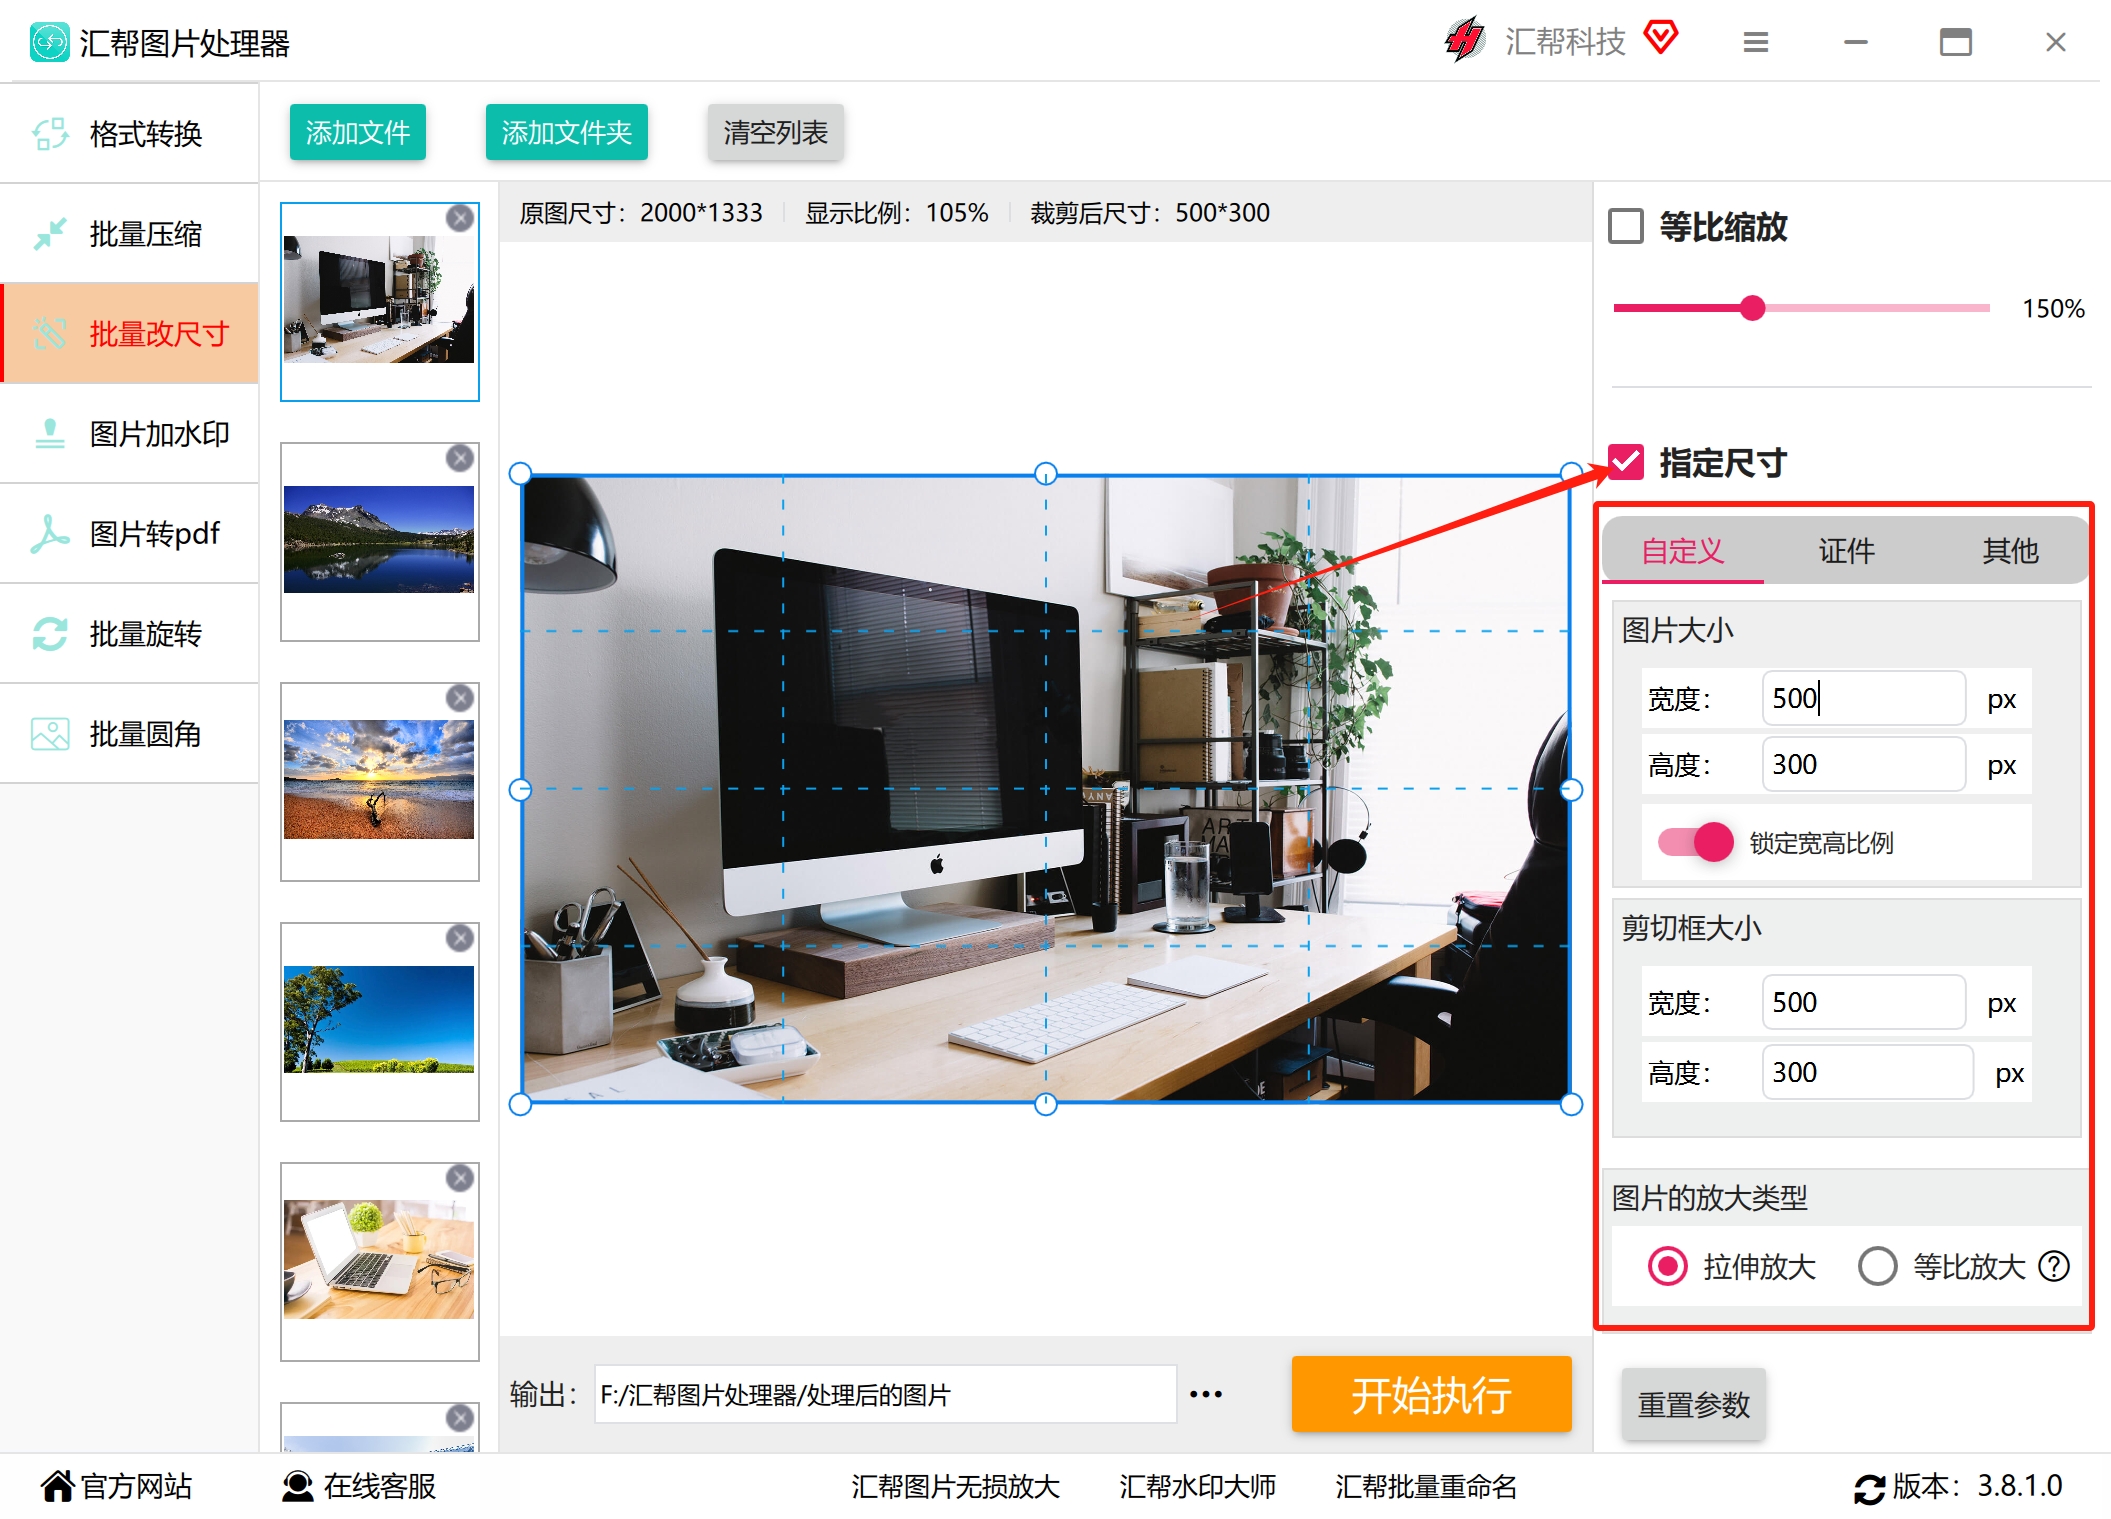Click the 图片加水印 stamp icon
Viewport: 2111px width, 1519px height.
tap(50, 434)
